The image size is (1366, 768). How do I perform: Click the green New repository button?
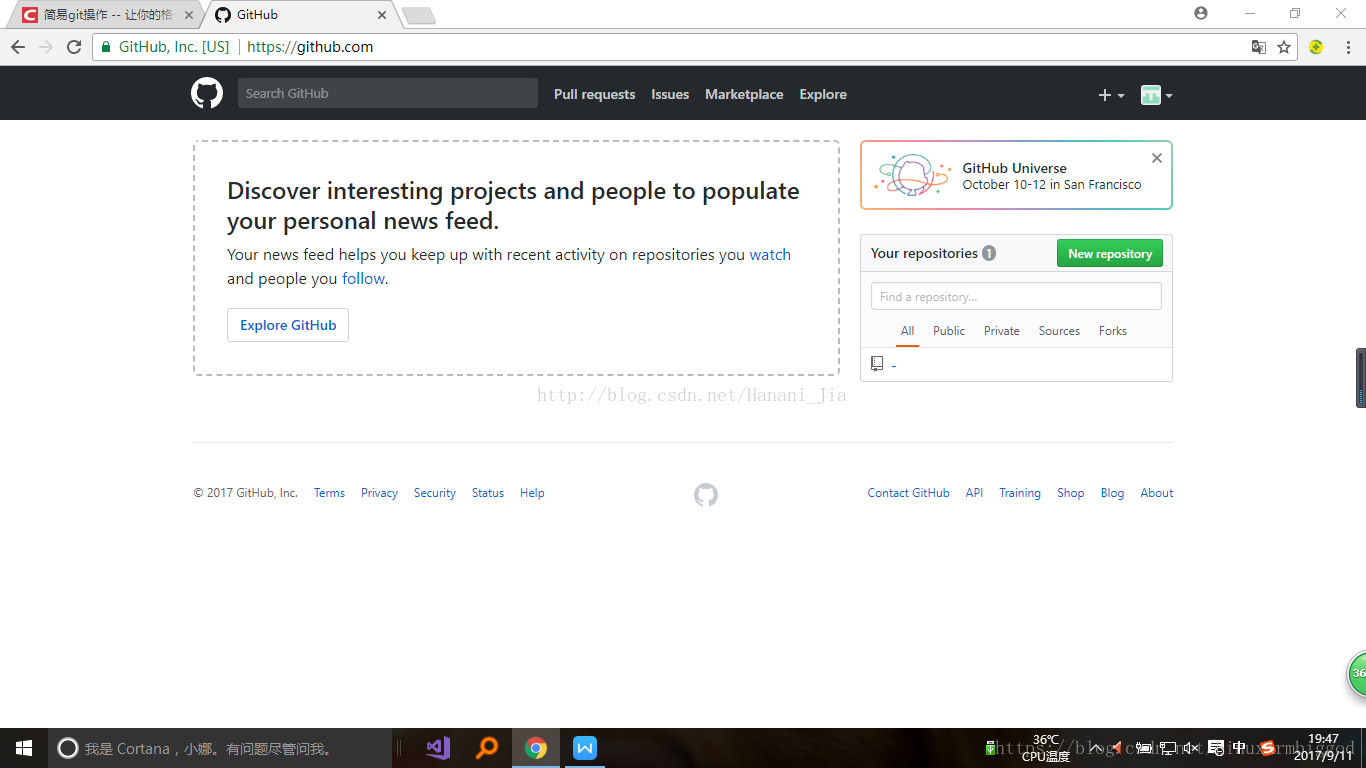coord(1110,254)
